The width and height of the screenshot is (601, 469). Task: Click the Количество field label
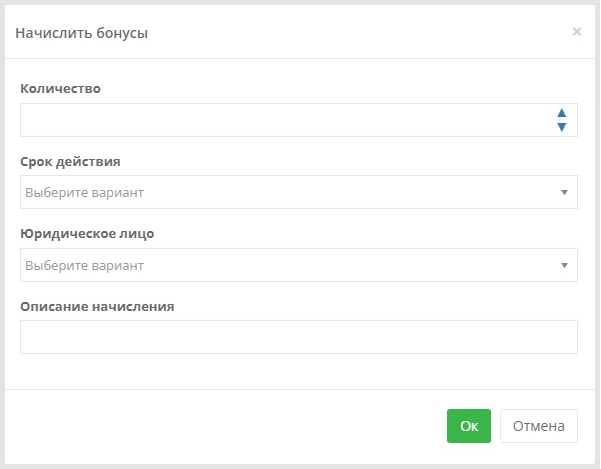click(61, 89)
